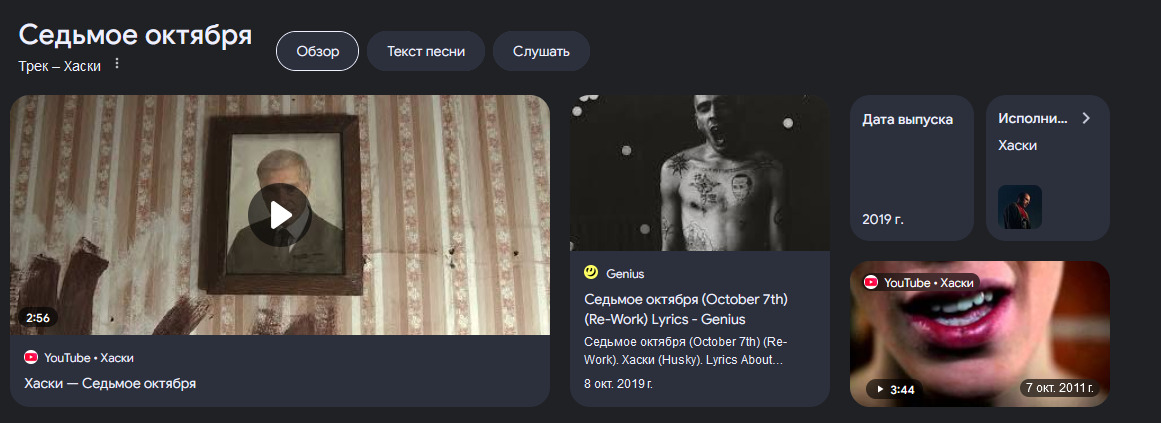This screenshot has height=423, width=1161.
Task: Open the lips video thumbnail
Action: coord(980,333)
